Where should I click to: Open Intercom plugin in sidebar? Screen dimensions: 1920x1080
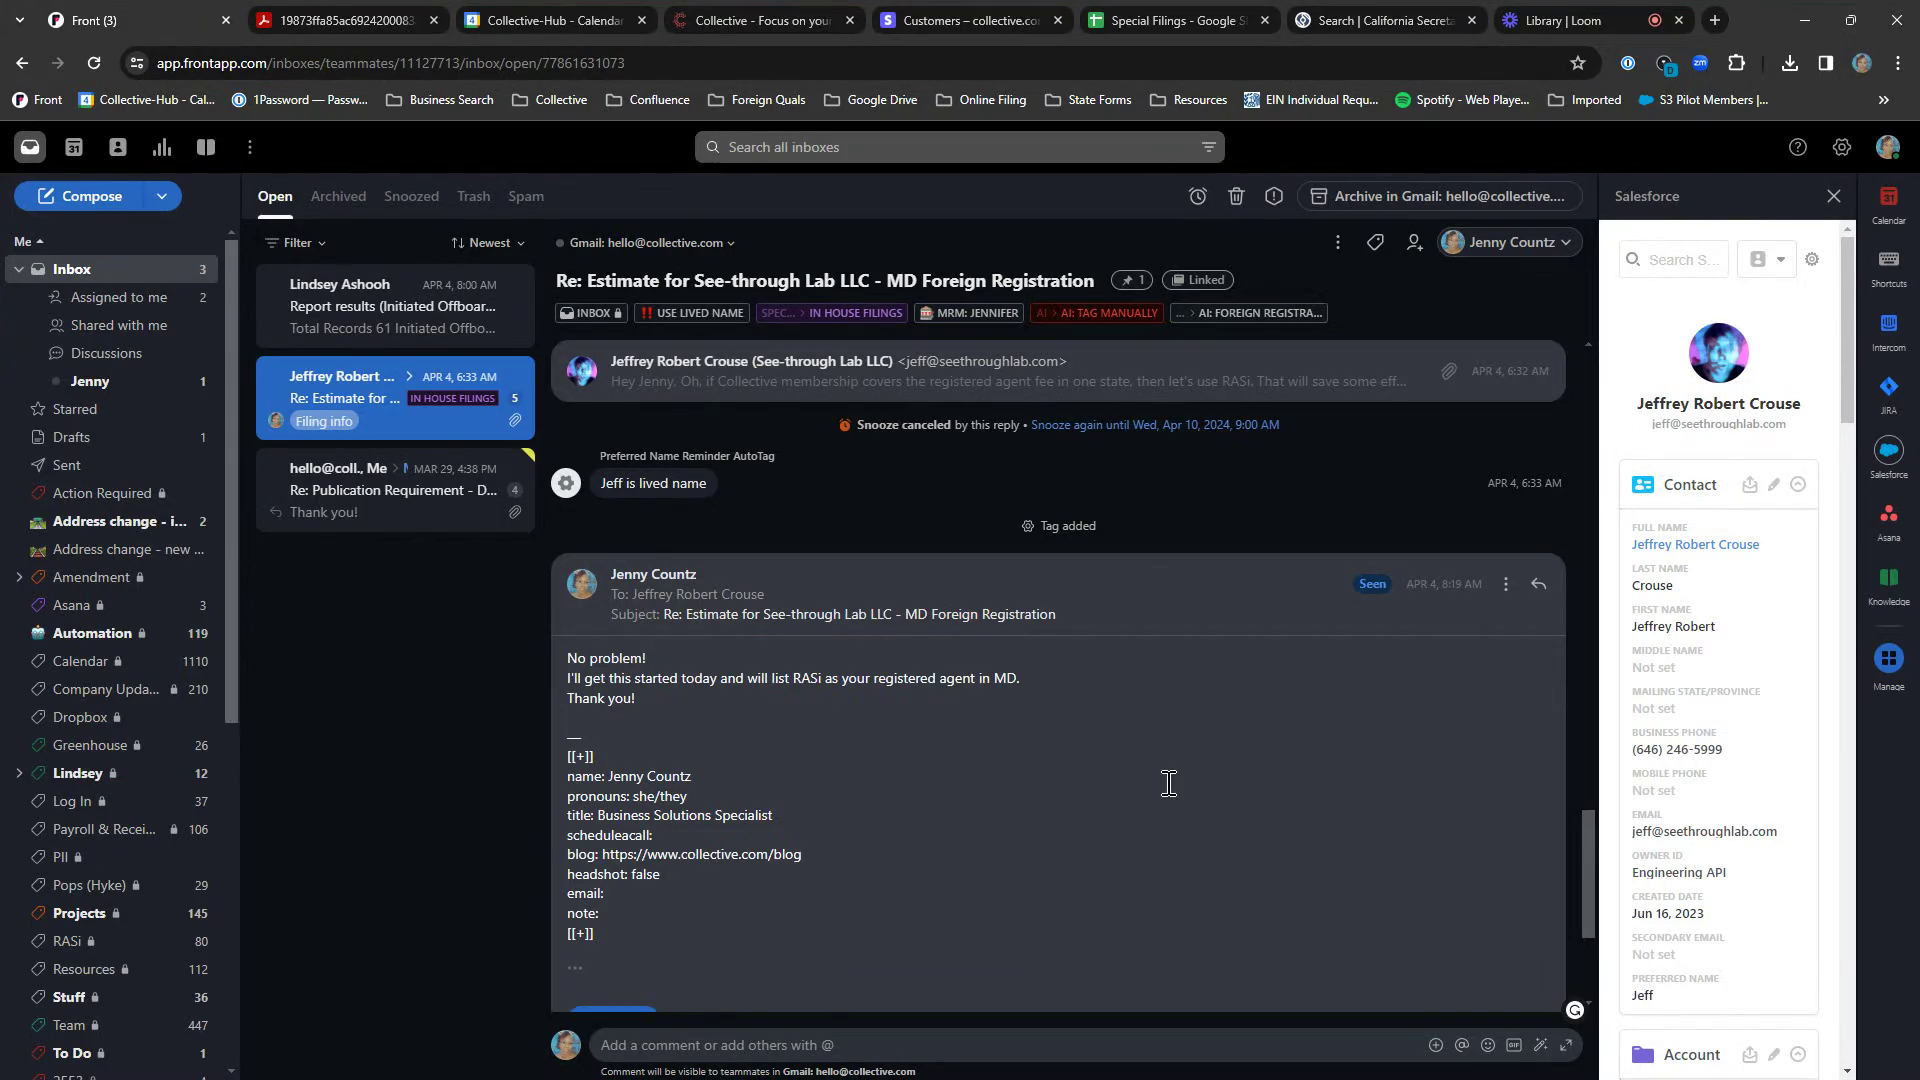(x=1888, y=330)
